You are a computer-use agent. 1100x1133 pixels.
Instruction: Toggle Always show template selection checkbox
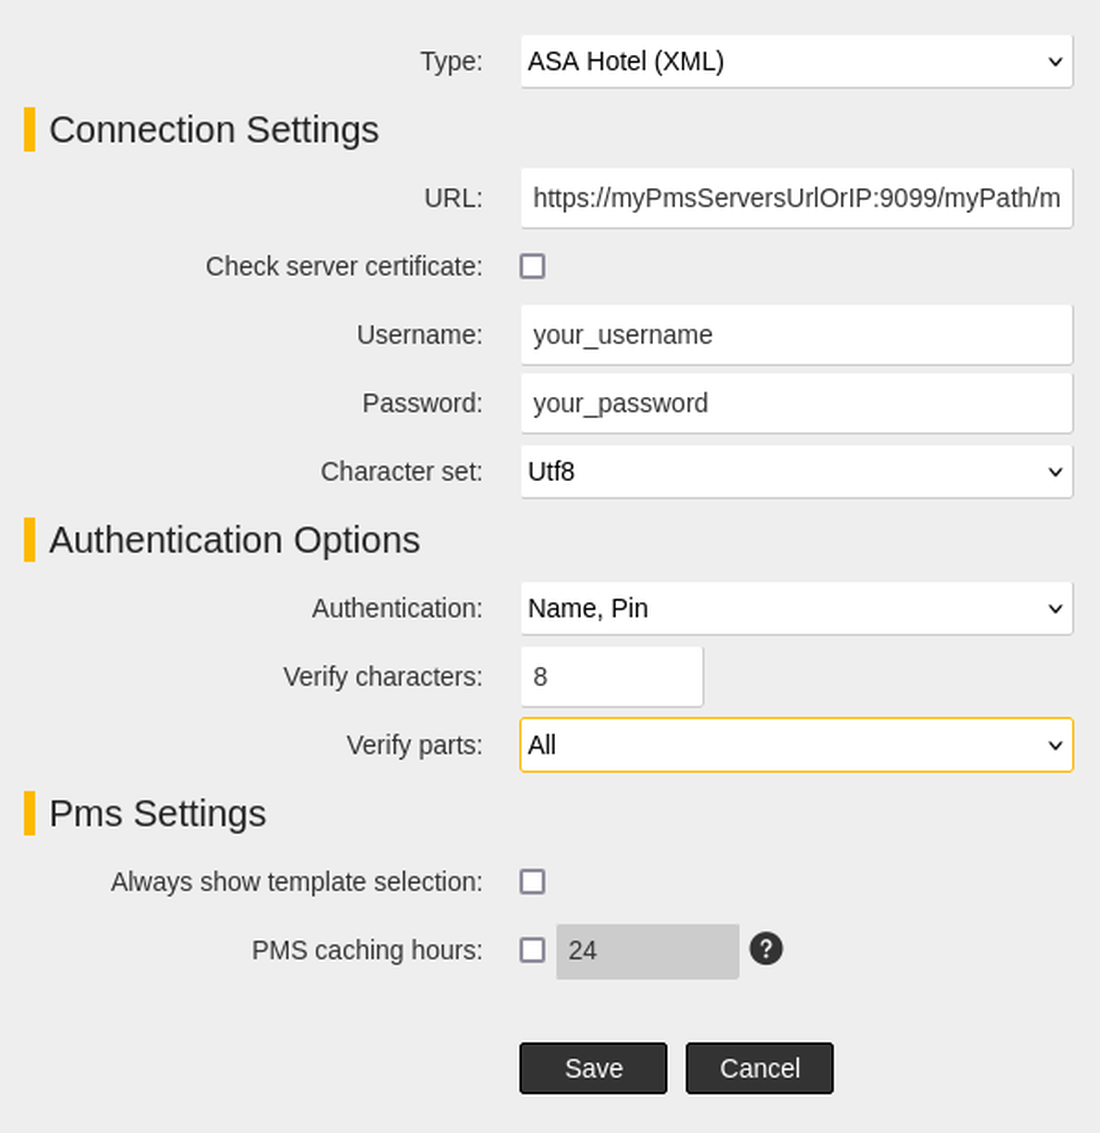(533, 882)
